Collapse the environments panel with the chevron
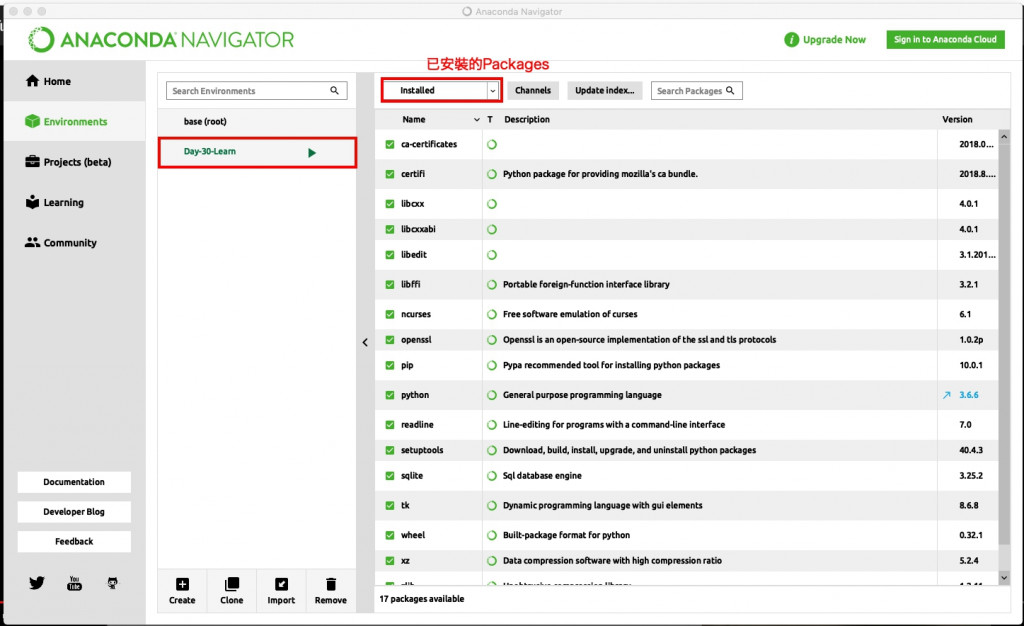This screenshot has width=1024, height=626. point(365,342)
